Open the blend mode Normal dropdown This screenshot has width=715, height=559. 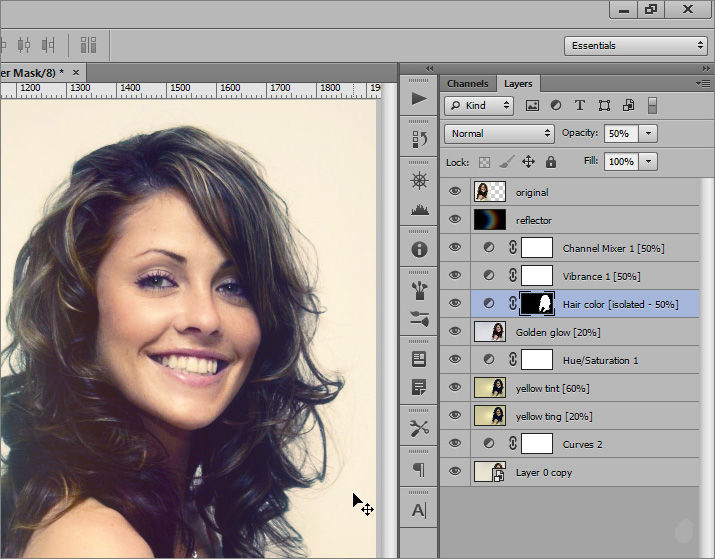click(500, 133)
